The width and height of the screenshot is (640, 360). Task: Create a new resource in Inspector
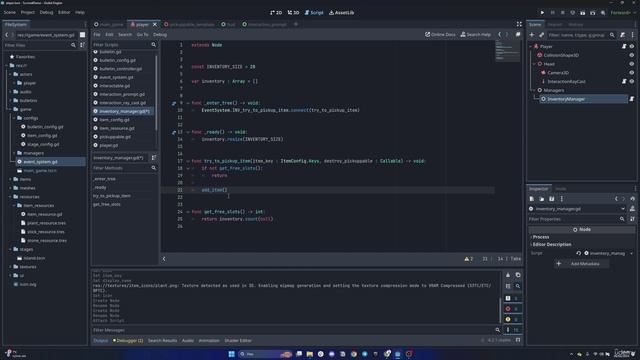(x=531, y=199)
